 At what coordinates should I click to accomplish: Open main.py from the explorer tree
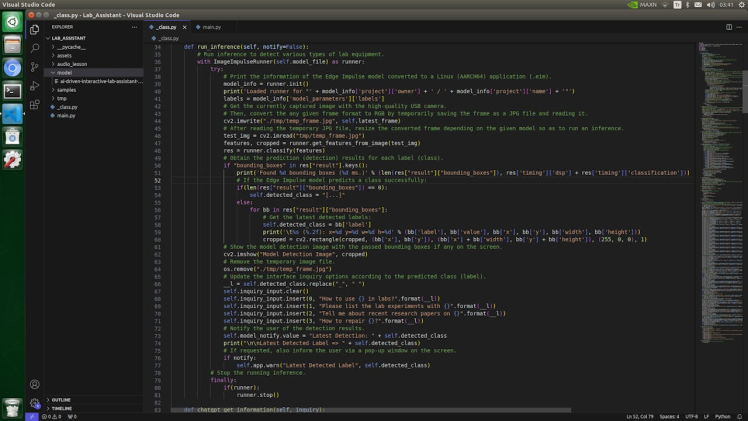tap(66, 115)
